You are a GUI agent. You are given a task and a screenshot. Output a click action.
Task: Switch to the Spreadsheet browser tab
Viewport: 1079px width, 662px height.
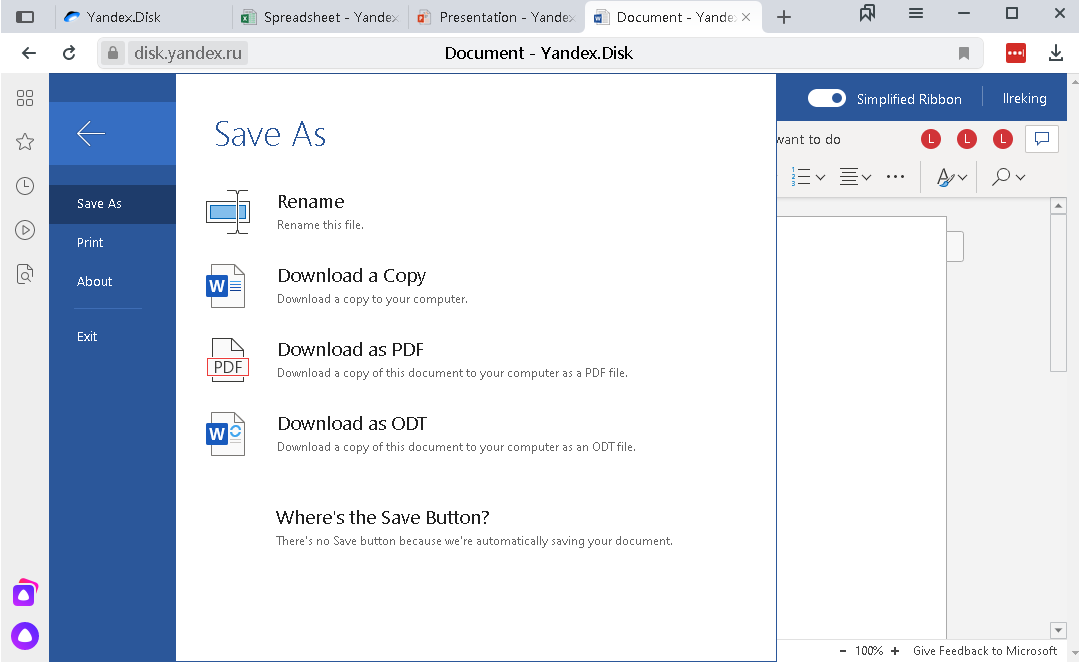point(321,17)
